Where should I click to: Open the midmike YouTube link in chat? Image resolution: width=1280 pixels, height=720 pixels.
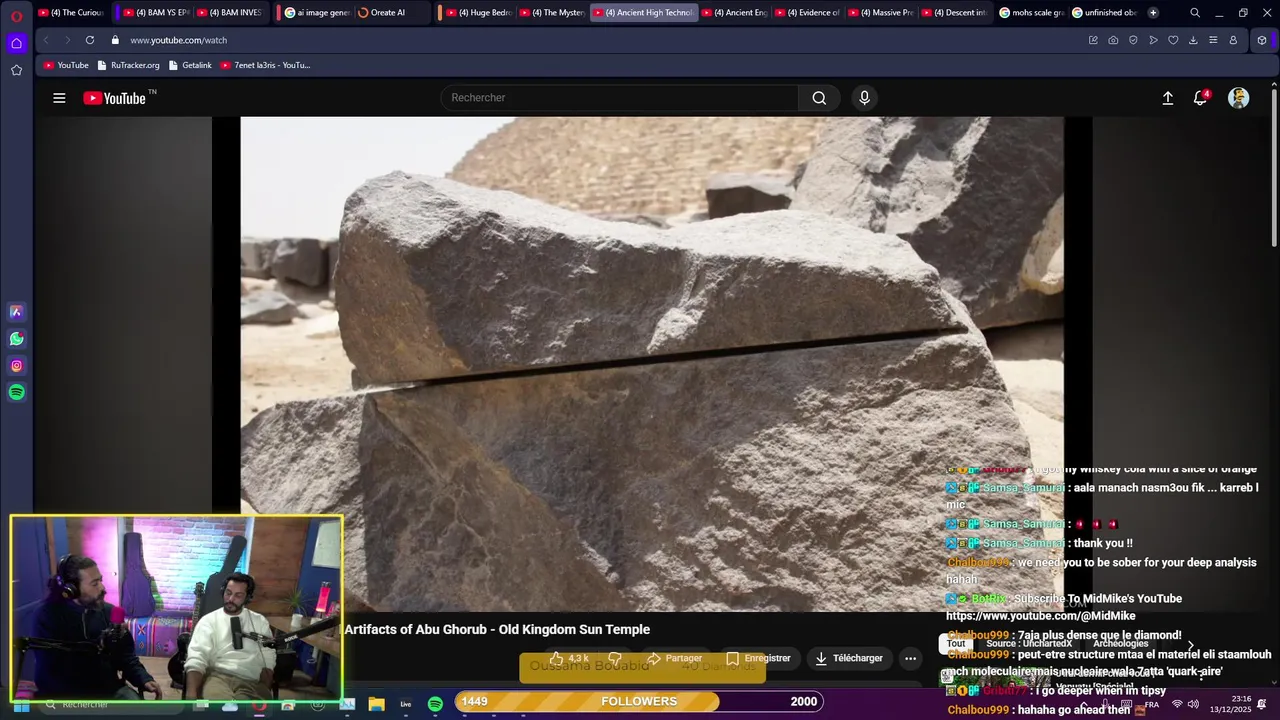point(1040,616)
